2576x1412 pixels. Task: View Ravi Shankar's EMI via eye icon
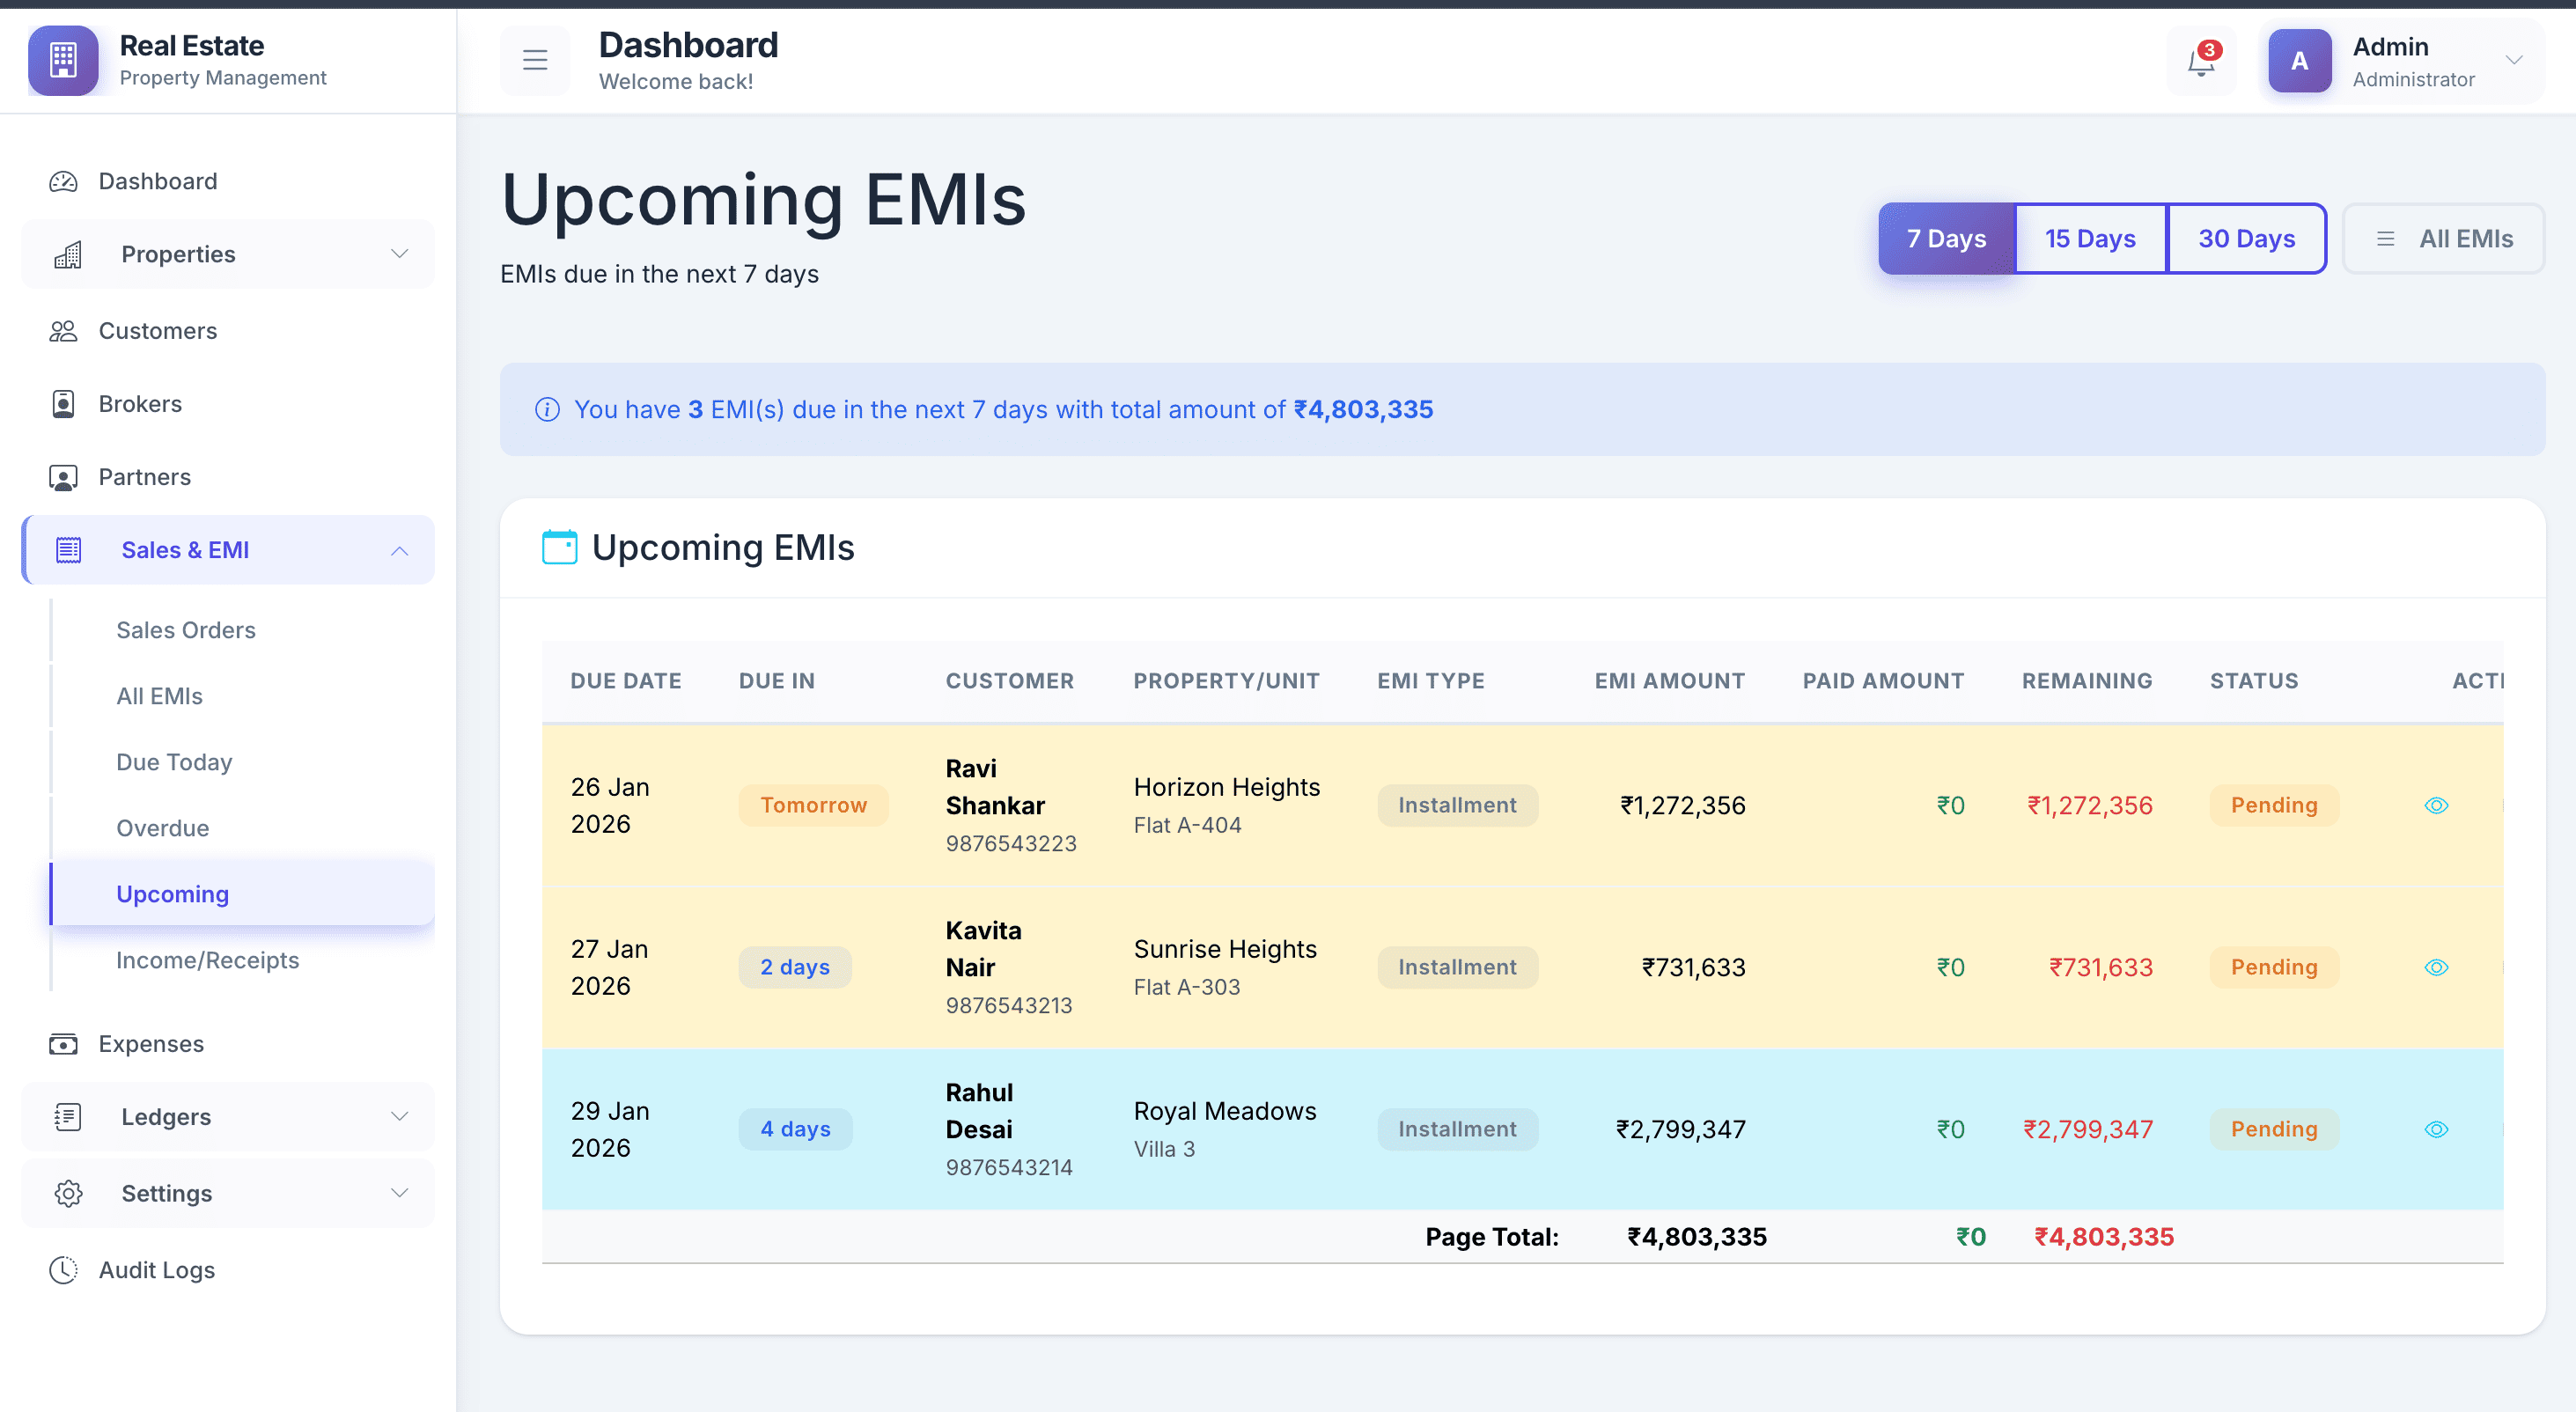point(2436,805)
